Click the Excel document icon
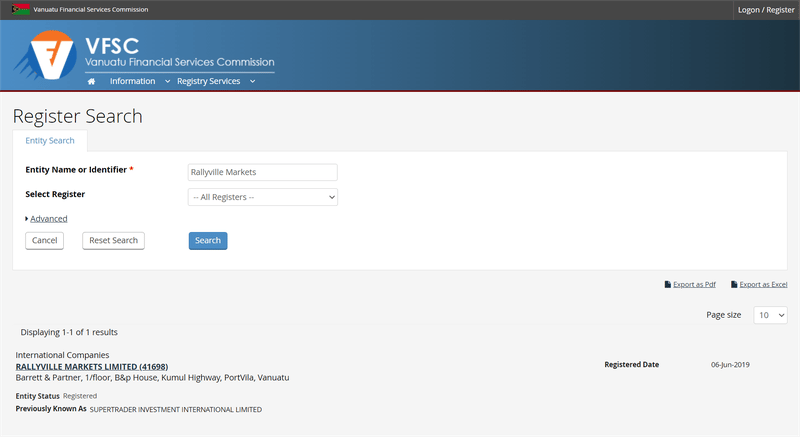 [x=734, y=285]
